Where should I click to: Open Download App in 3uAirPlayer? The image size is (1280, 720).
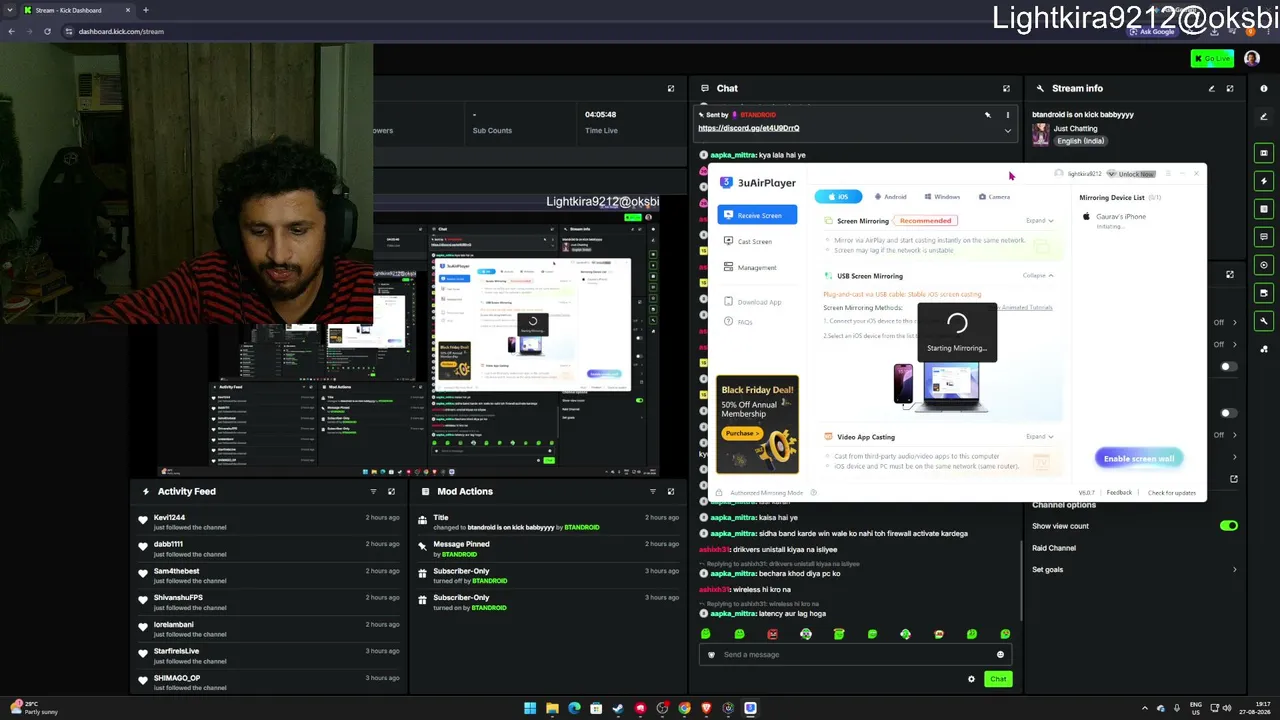coord(753,302)
